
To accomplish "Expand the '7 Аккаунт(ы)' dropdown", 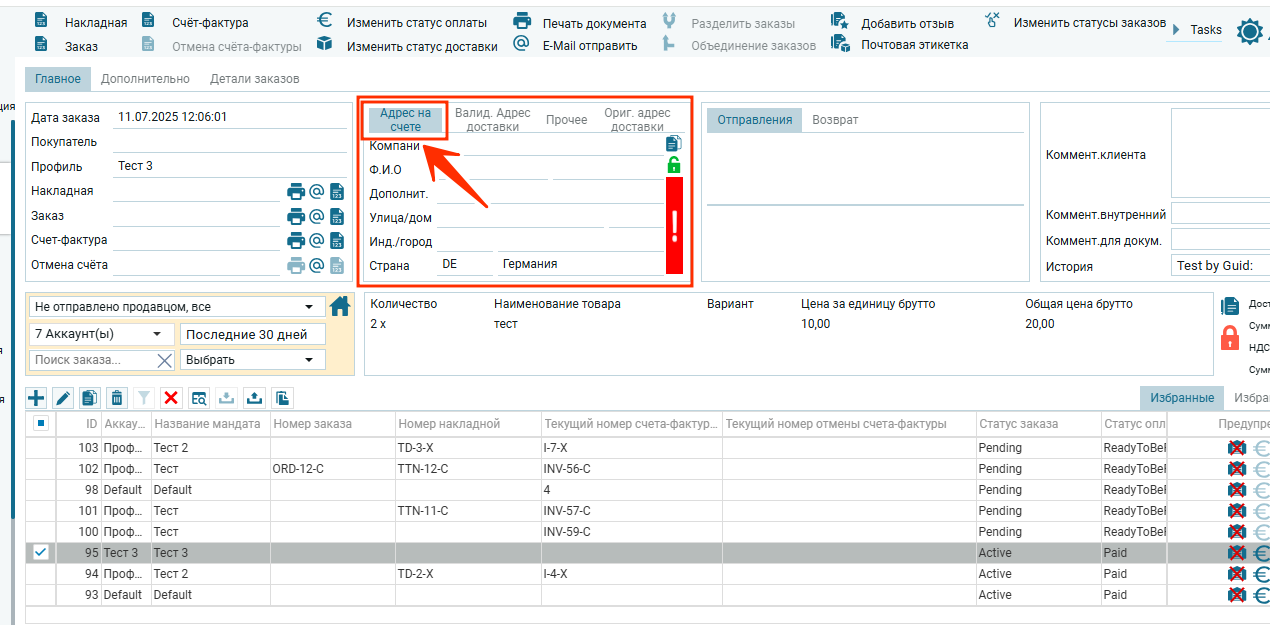I will (100, 334).
